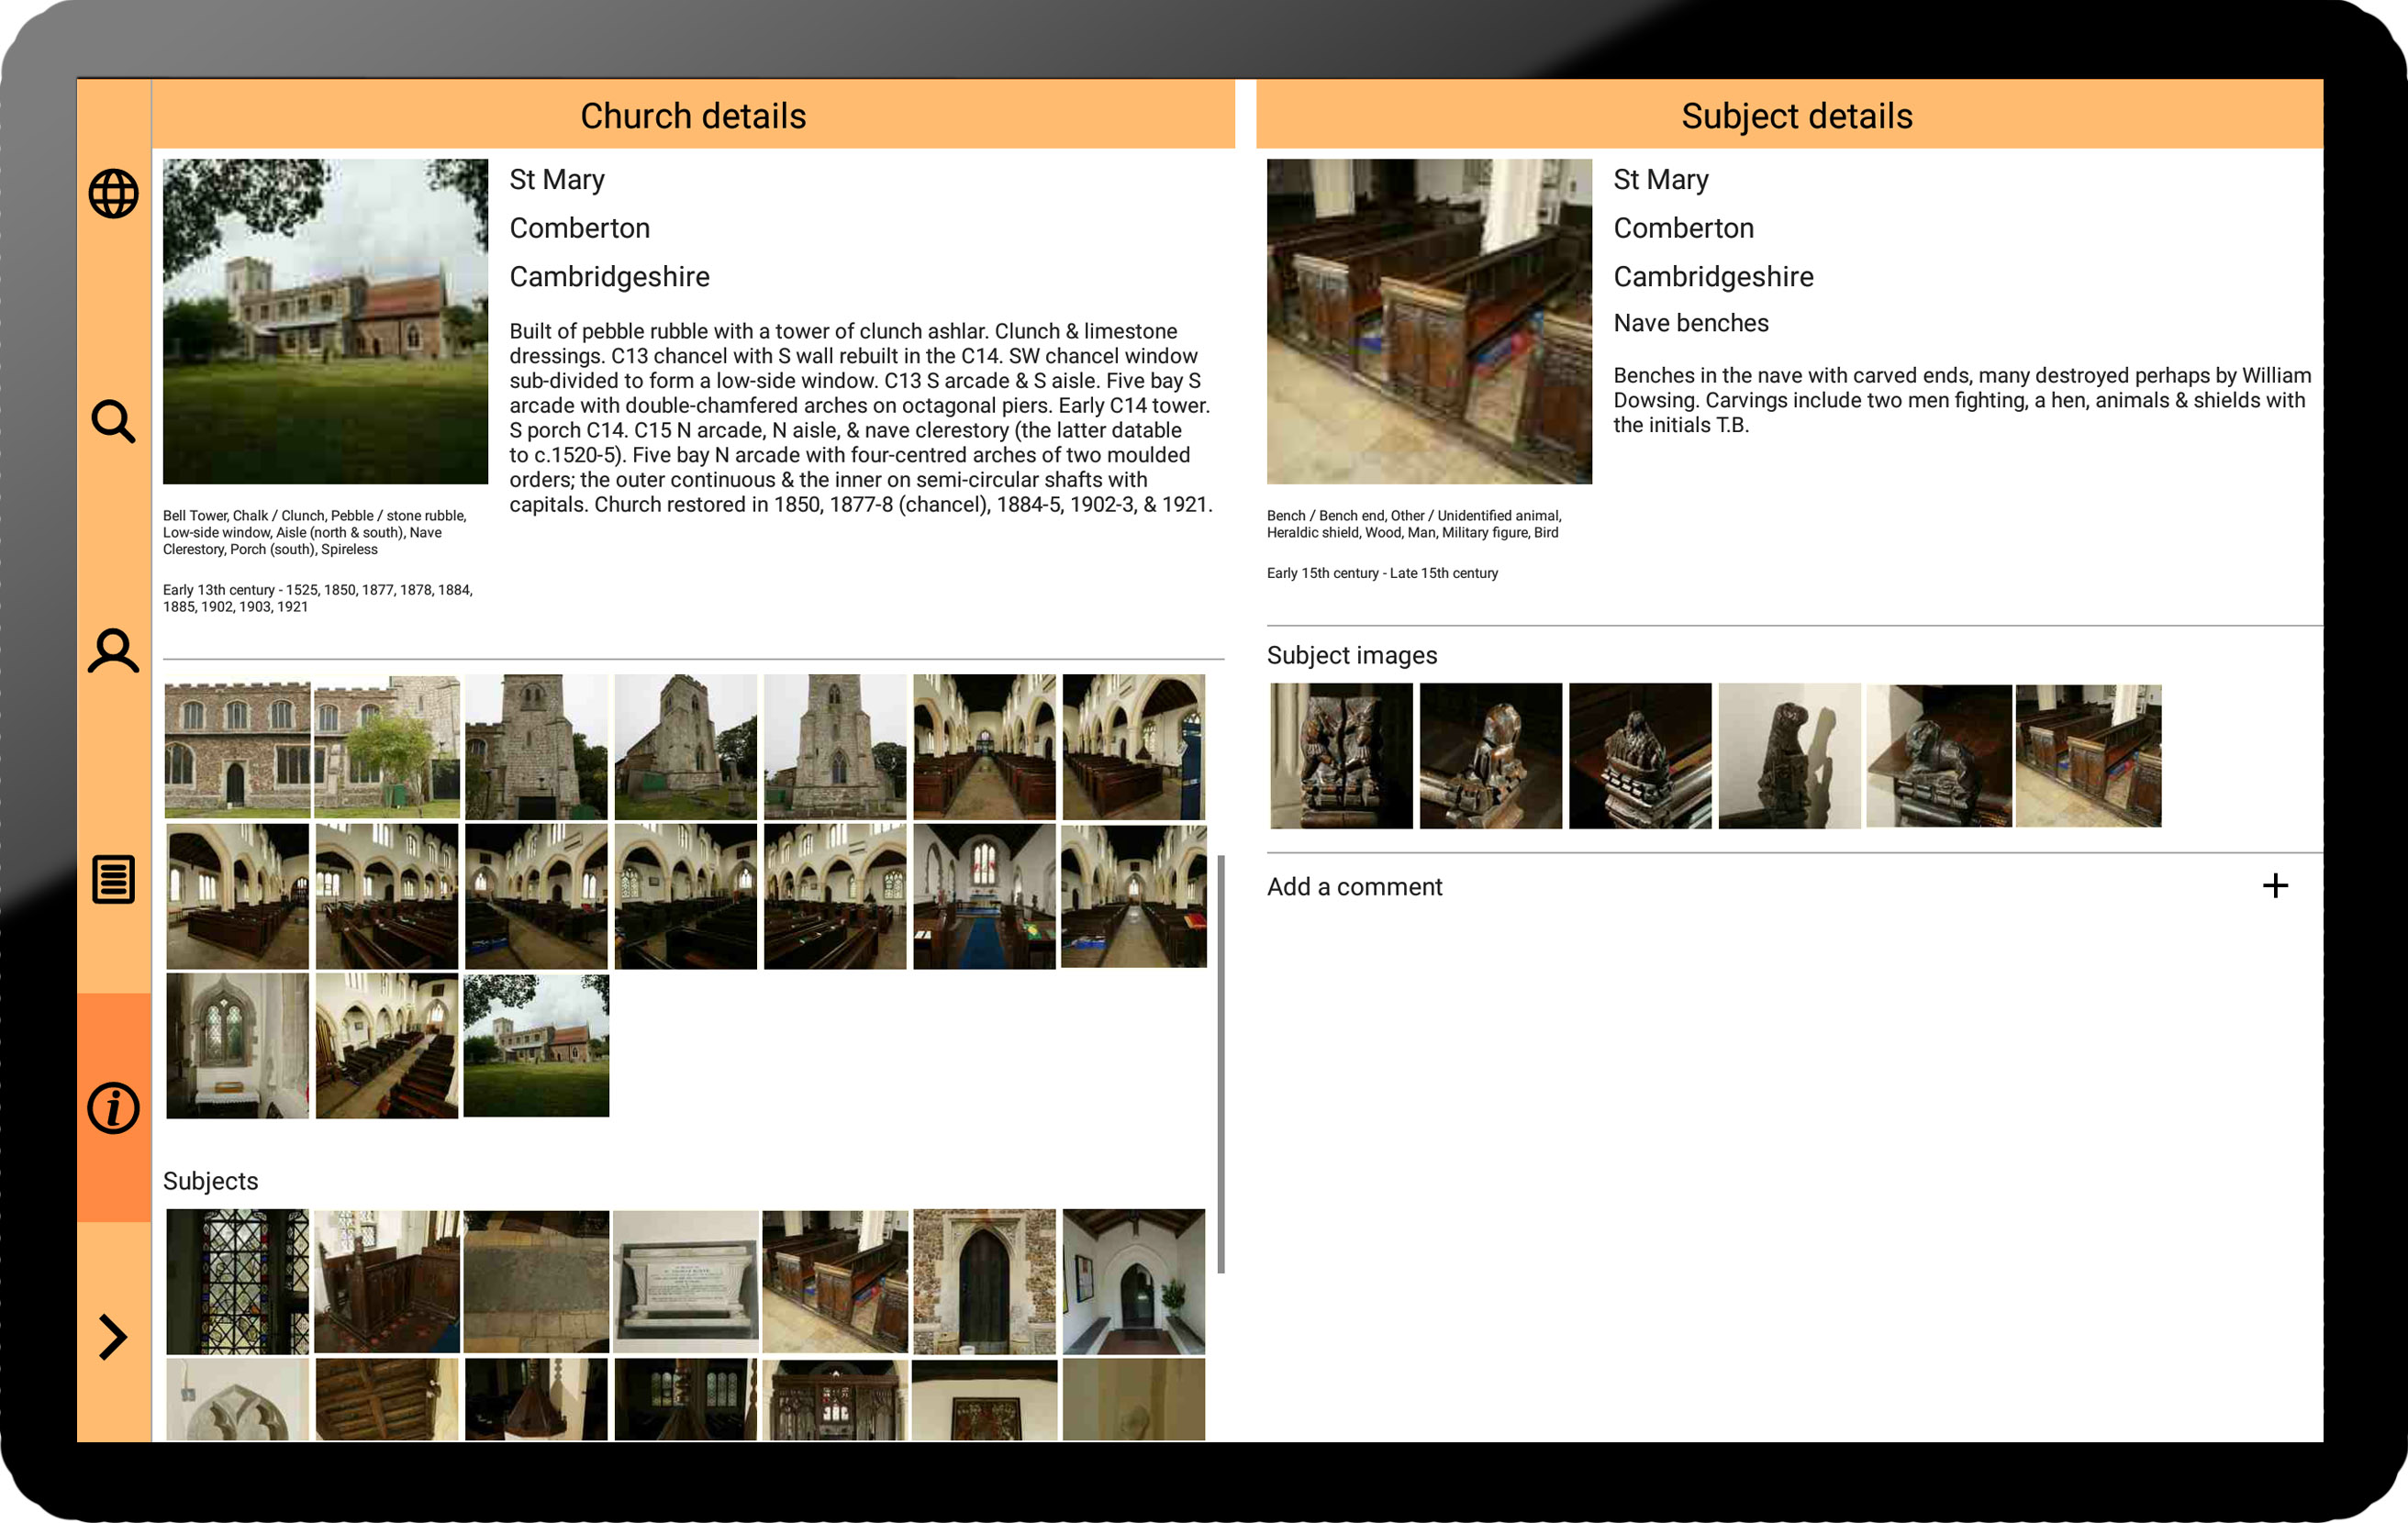Image resolution: width=2408 pixels, height=1523 pixels.
Task: Click the Add a comment label
Action: pos(1354,886)
